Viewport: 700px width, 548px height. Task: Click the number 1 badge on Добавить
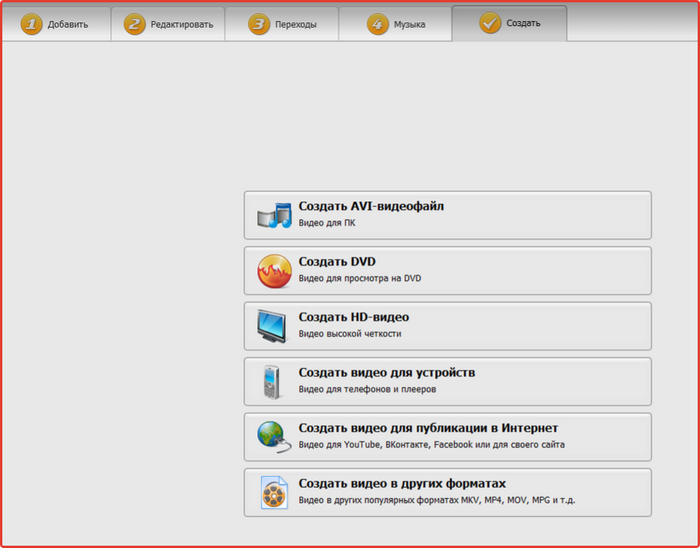[x=31, y=24]
